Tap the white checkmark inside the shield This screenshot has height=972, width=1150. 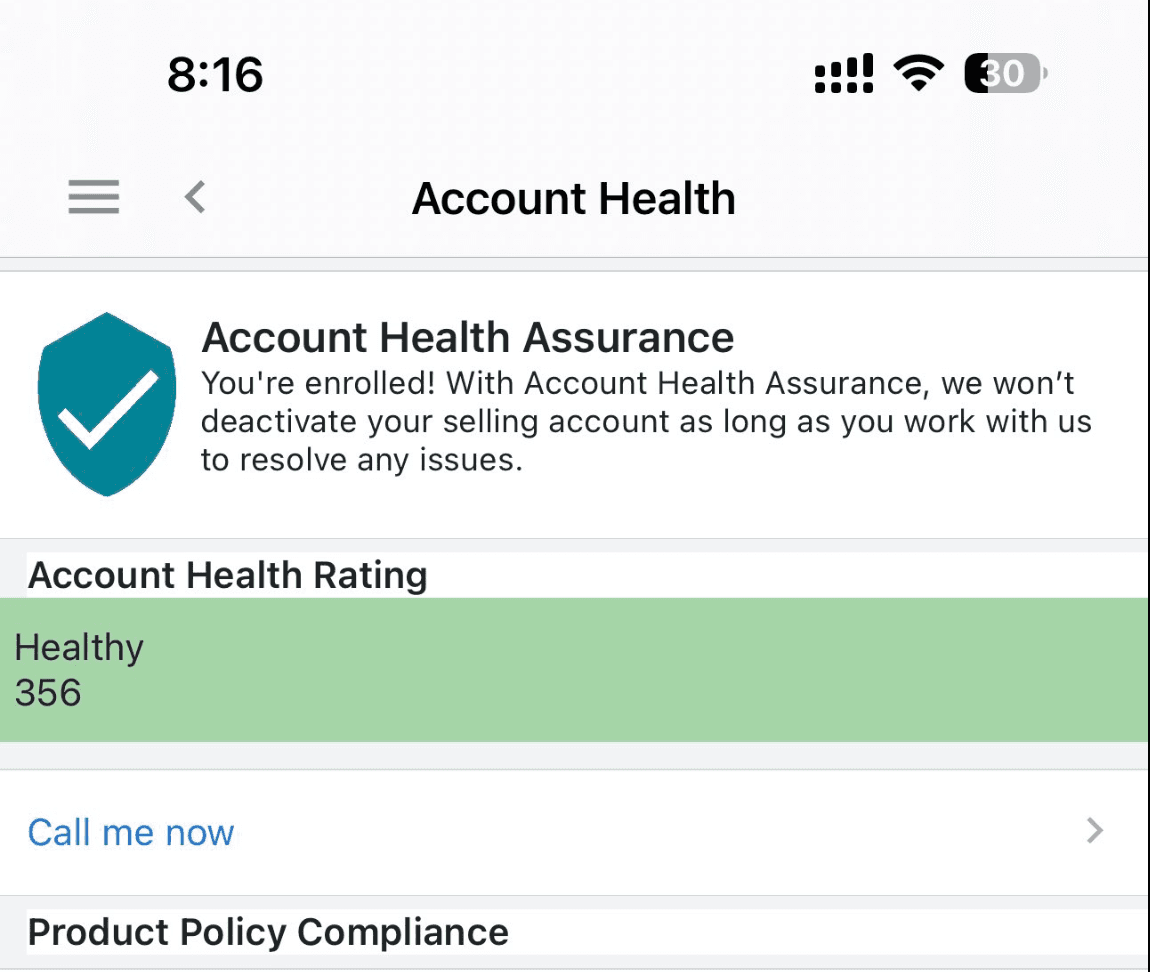tap(107, 408)
